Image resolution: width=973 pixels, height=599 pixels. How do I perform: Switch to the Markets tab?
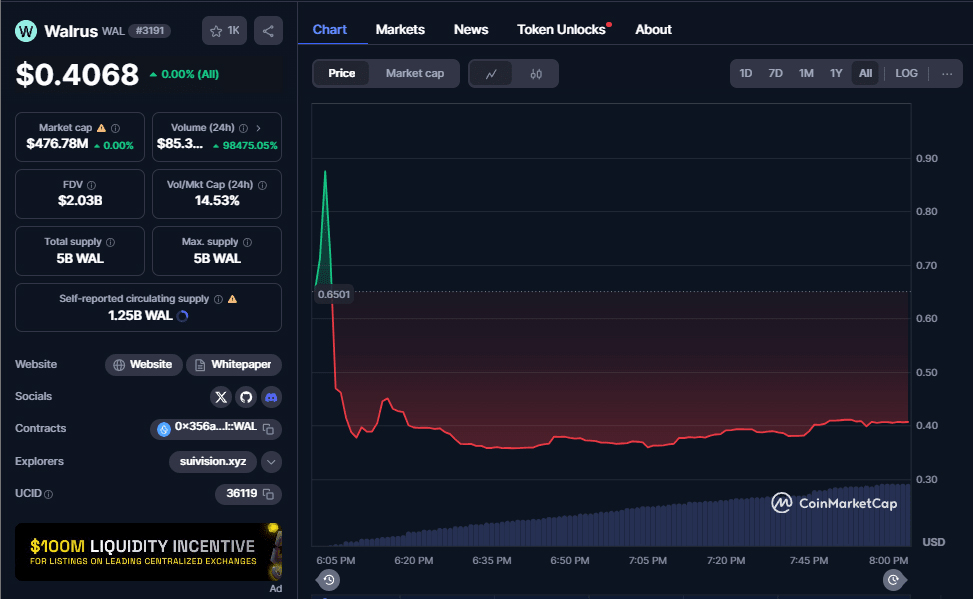tap(400, 29)
